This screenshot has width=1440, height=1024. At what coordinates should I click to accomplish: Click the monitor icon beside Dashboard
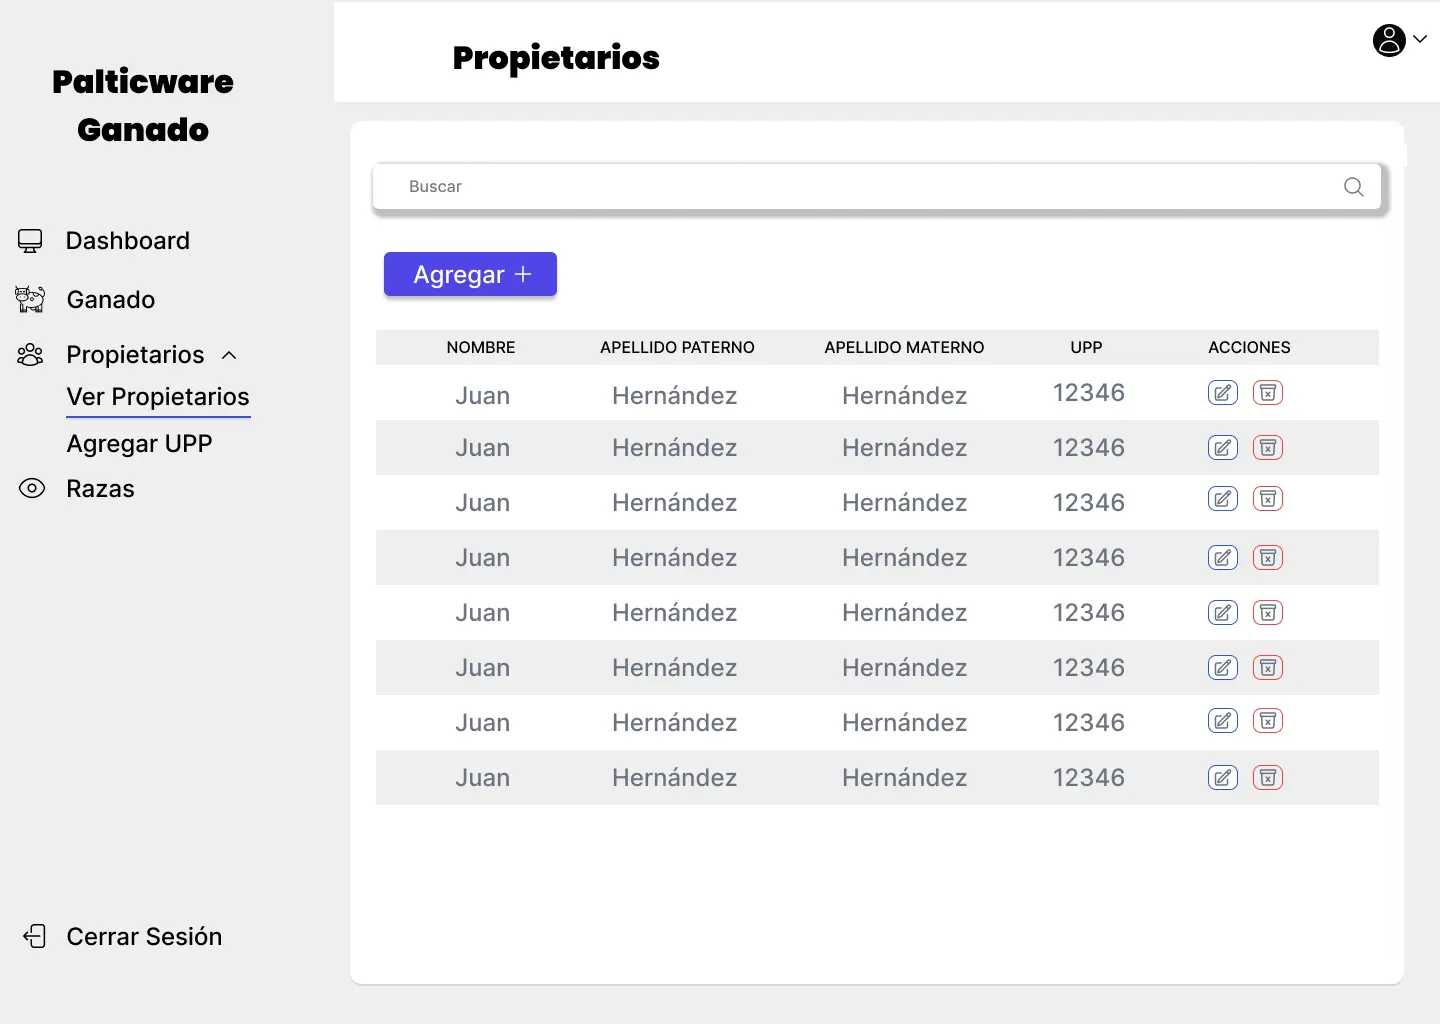click(30, 241)
